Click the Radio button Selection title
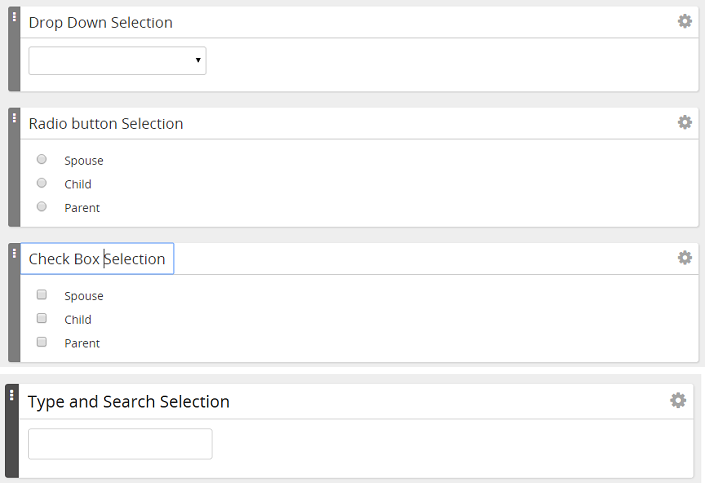Screen dimensions: 705x483 click(x=106, y=124)
